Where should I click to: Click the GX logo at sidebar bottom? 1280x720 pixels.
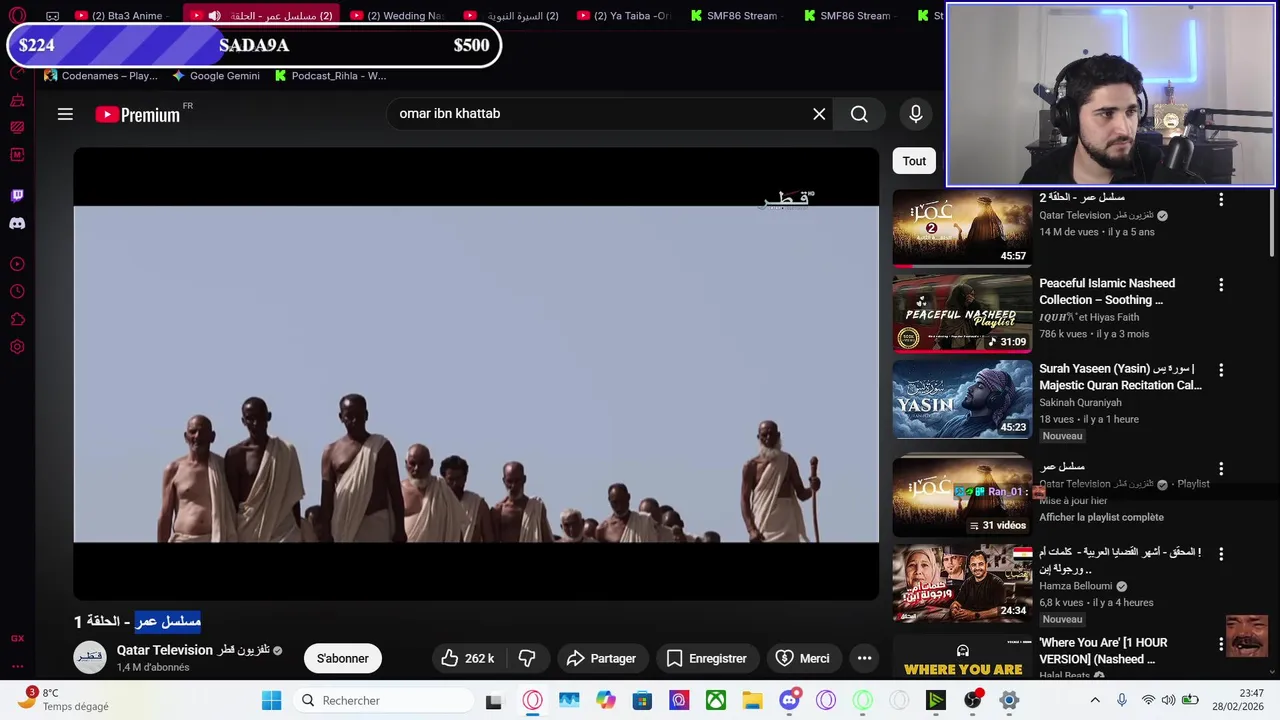pos(17,638)
